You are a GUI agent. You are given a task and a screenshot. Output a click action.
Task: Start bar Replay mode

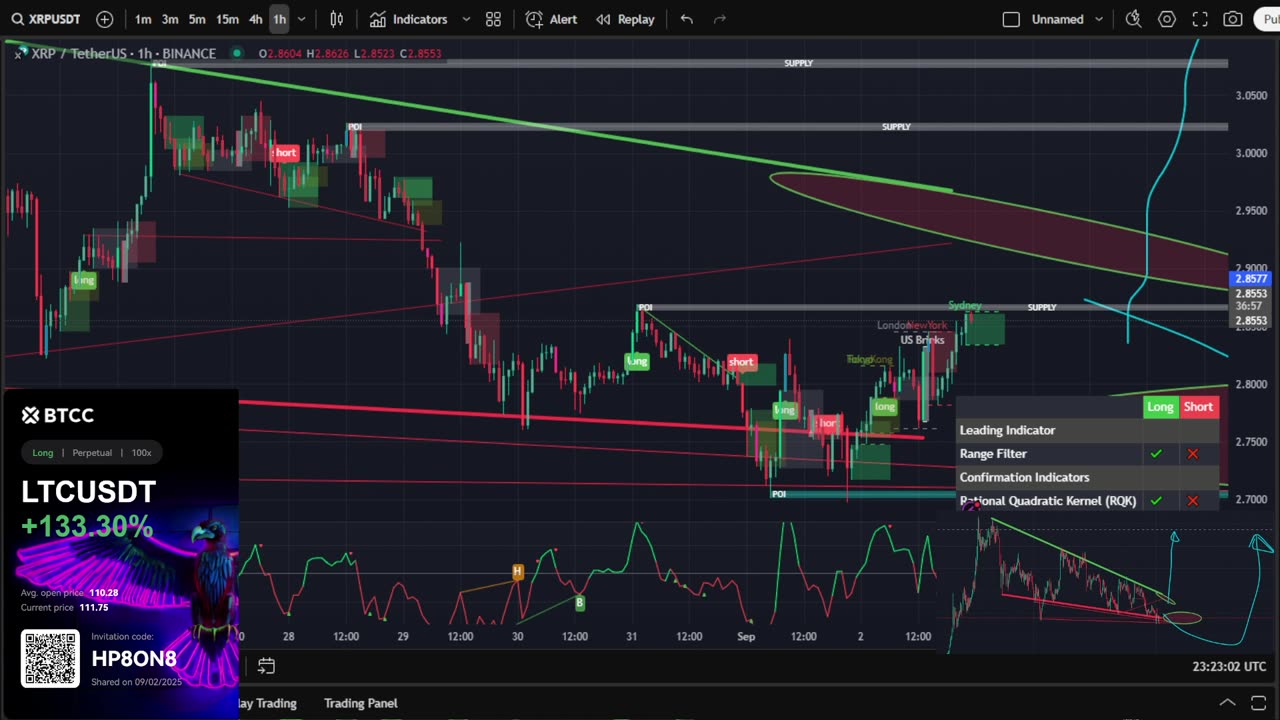(625, 19)
